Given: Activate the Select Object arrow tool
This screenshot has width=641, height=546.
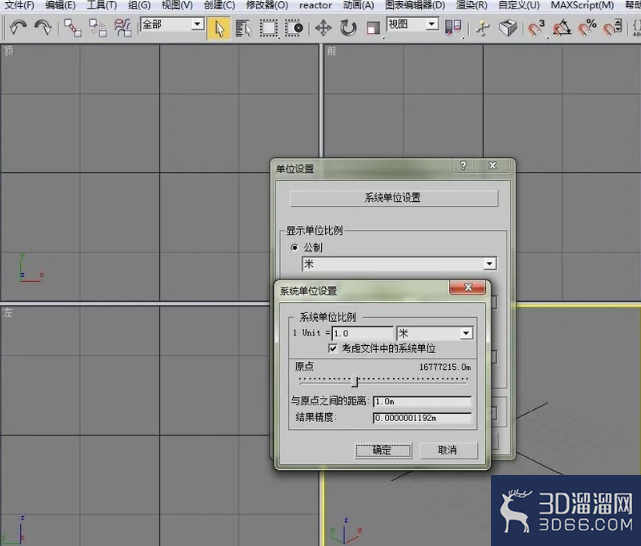Looking at the screenshot, I should coord(219,28).
